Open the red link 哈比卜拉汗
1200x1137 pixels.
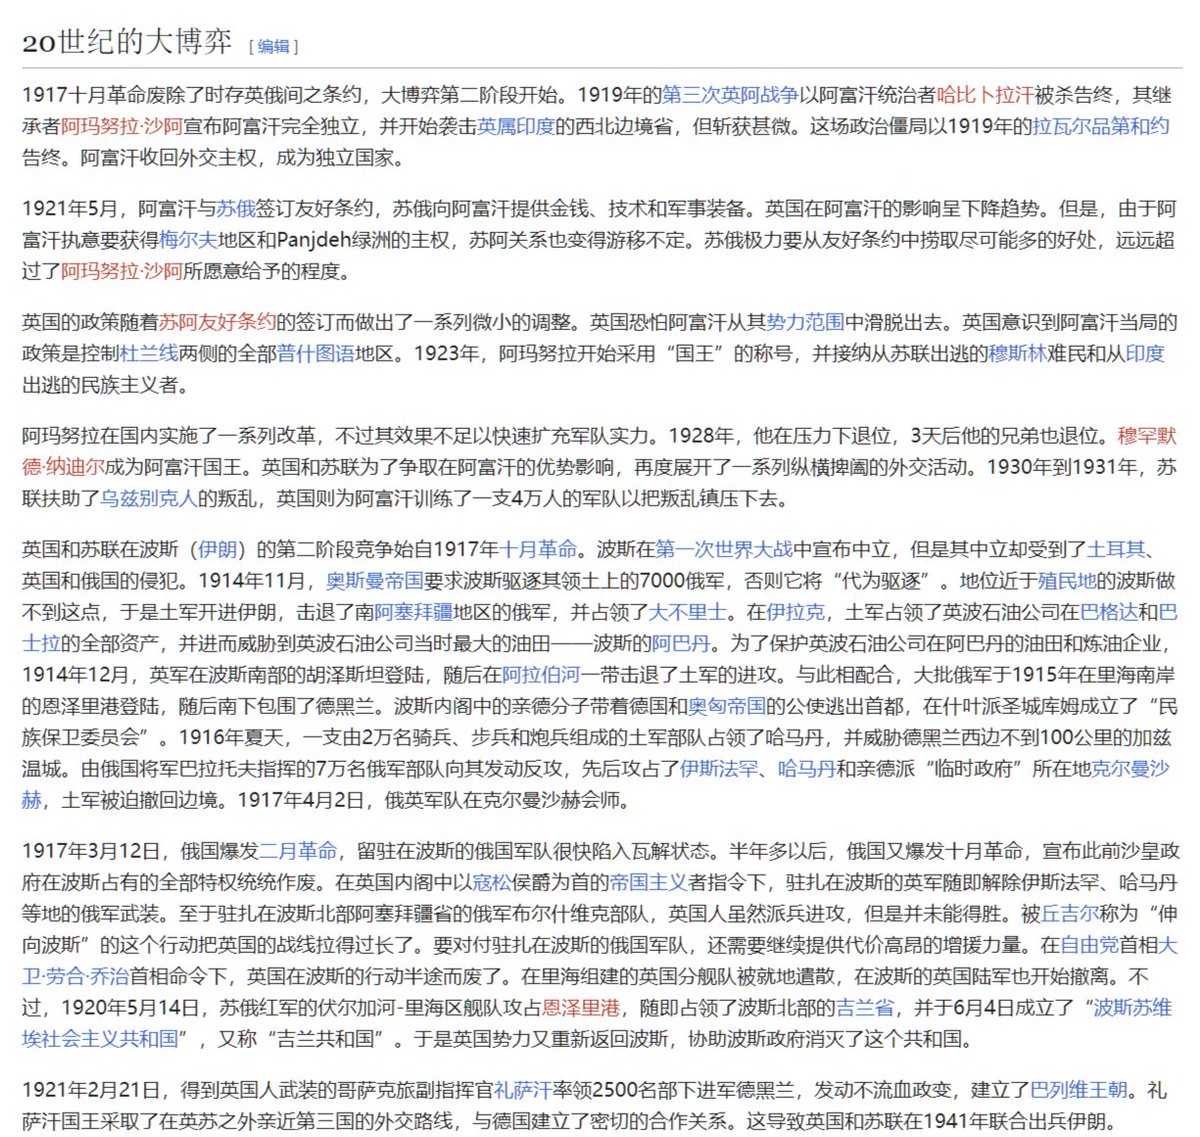(984, 95)
